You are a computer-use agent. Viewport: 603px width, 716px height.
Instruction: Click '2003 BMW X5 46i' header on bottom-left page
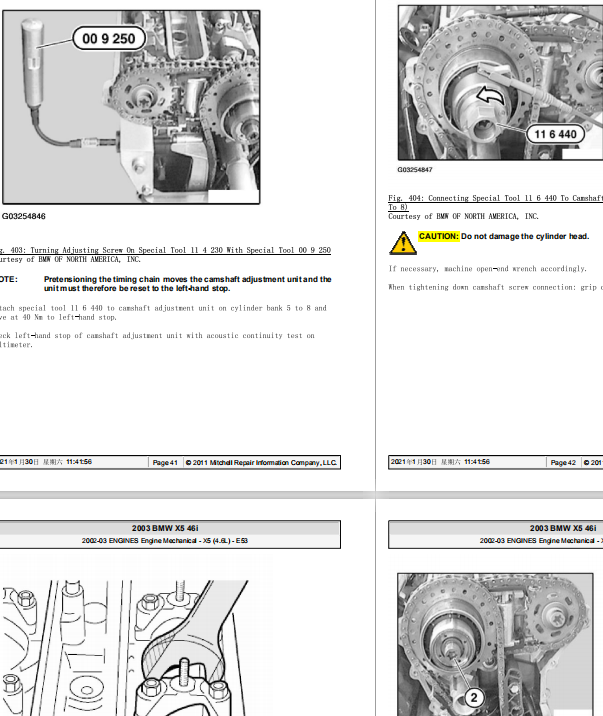pos(165,528)
